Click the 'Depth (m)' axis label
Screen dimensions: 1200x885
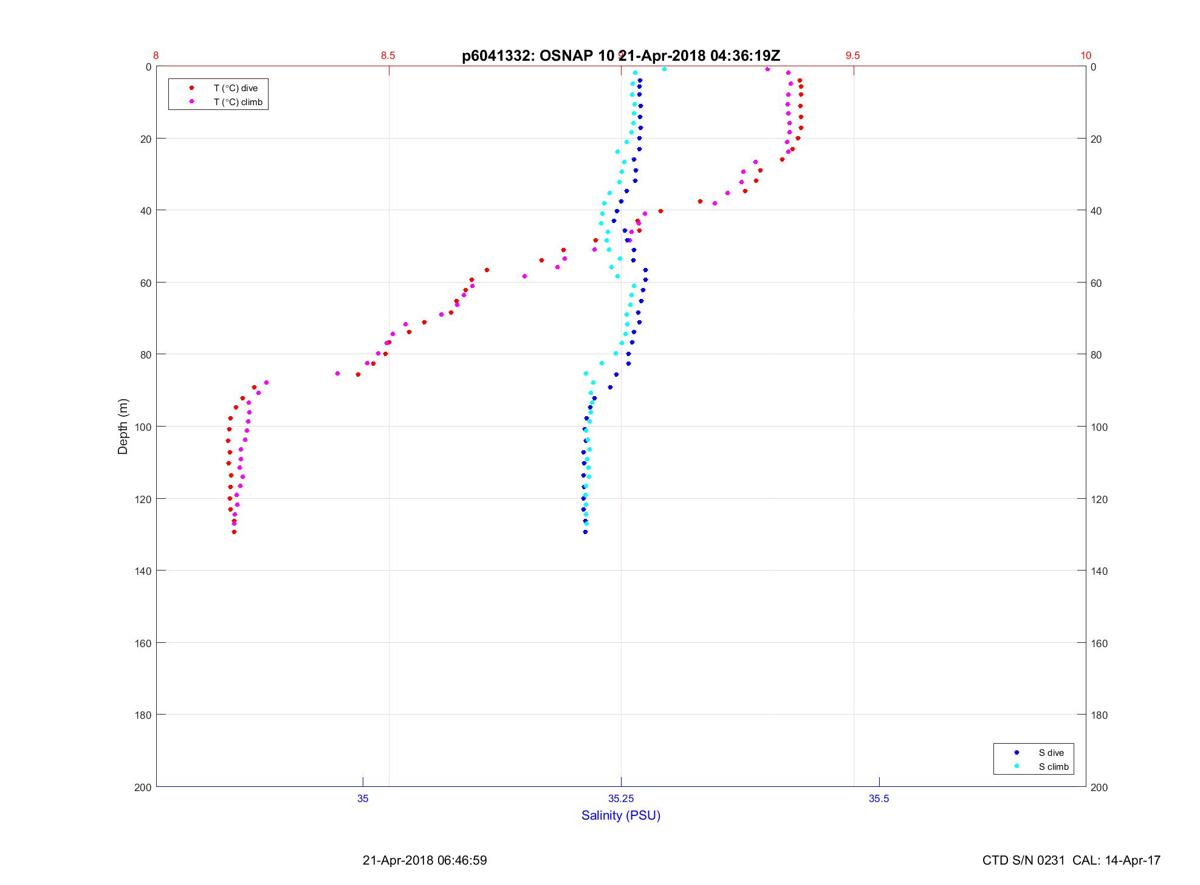tap(124, 427)
